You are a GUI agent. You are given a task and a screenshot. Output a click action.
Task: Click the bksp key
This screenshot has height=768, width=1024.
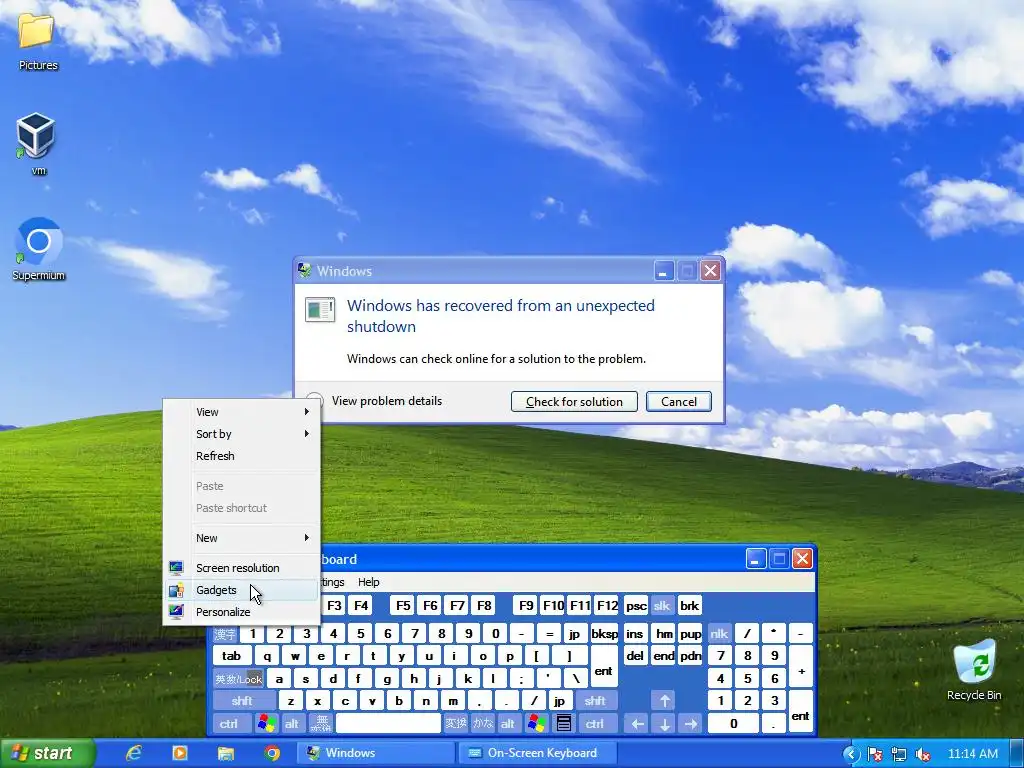[604, 633]
